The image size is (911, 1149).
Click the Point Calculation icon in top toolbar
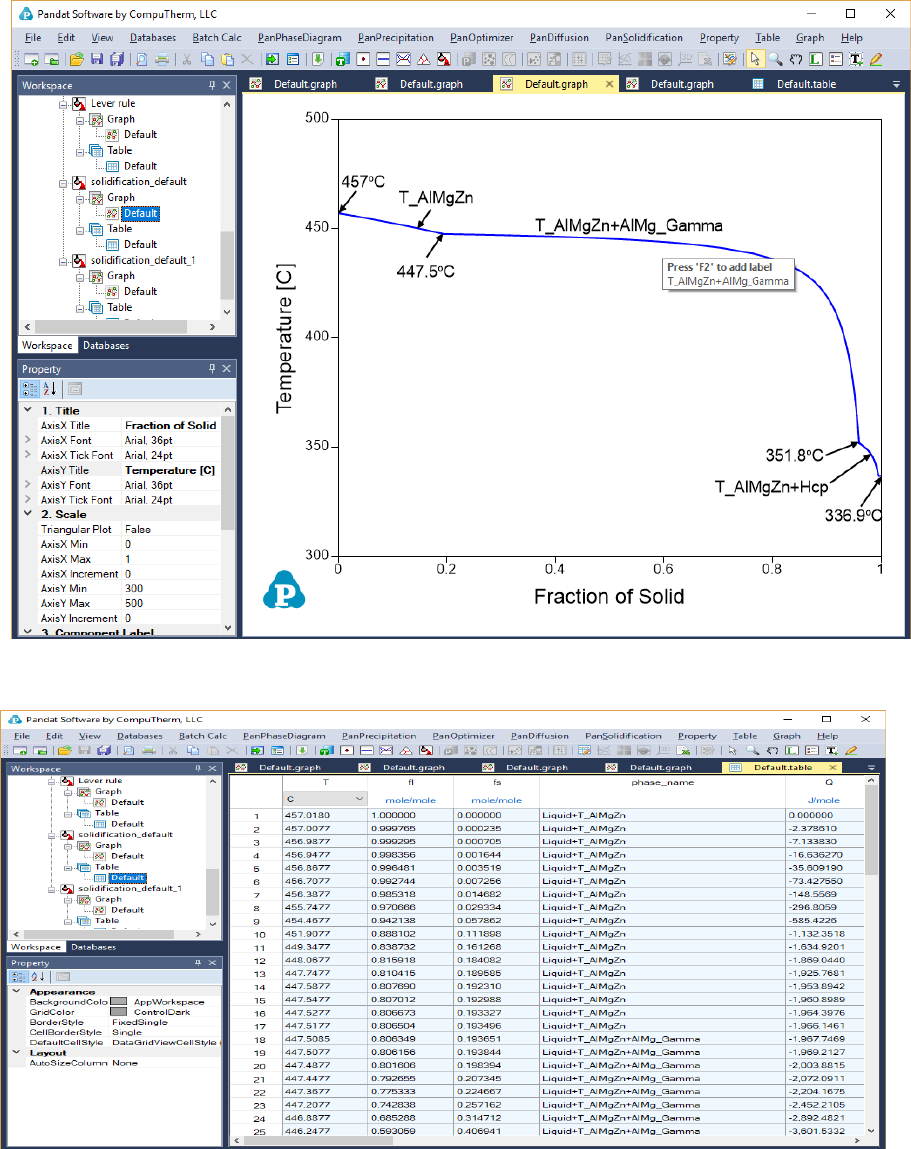[364, 59]
